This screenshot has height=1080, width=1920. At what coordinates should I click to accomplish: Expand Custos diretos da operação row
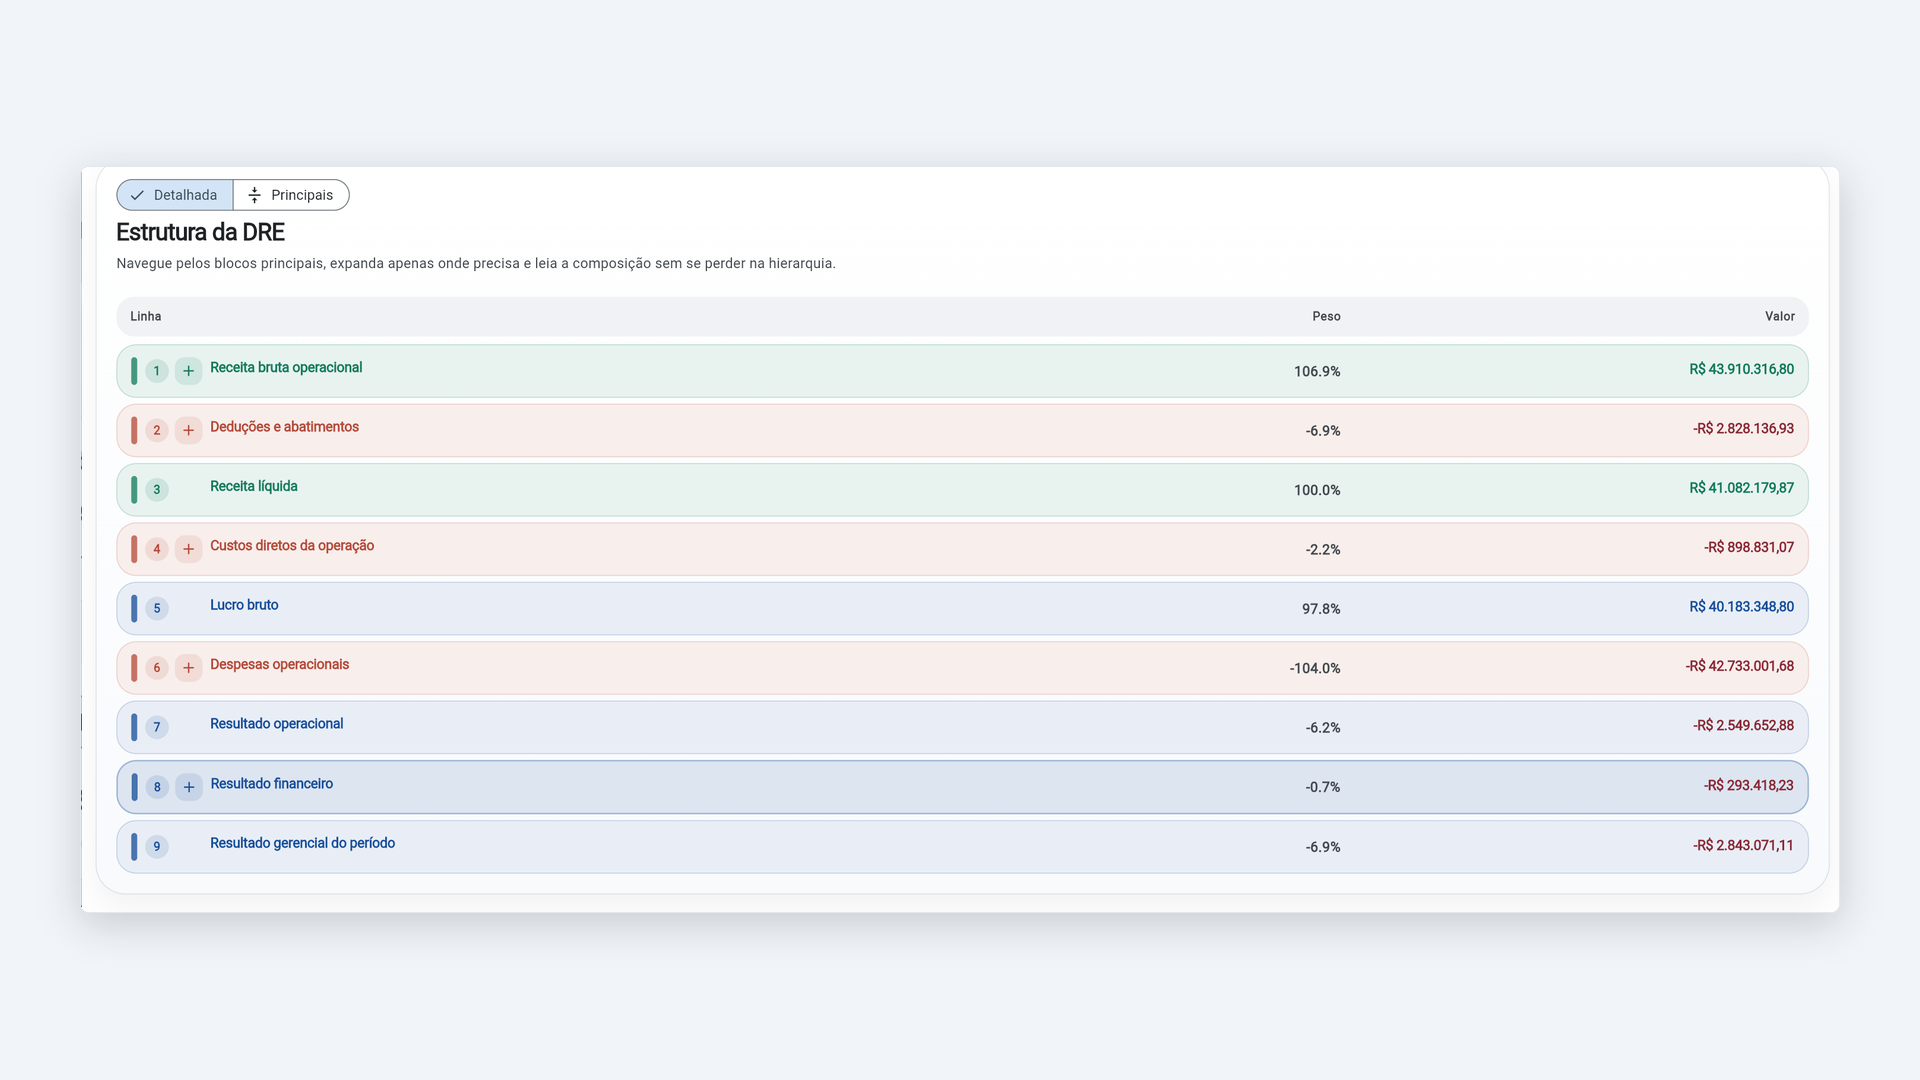188,549
